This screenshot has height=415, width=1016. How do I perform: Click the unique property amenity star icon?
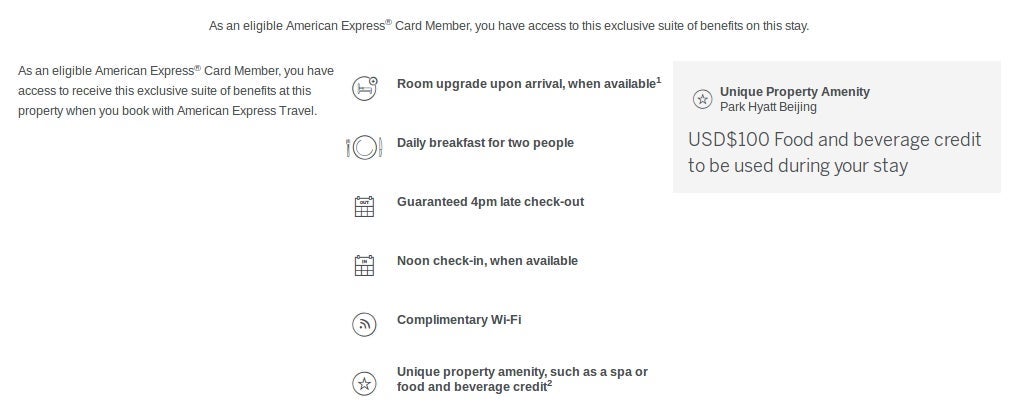(364, 383)
